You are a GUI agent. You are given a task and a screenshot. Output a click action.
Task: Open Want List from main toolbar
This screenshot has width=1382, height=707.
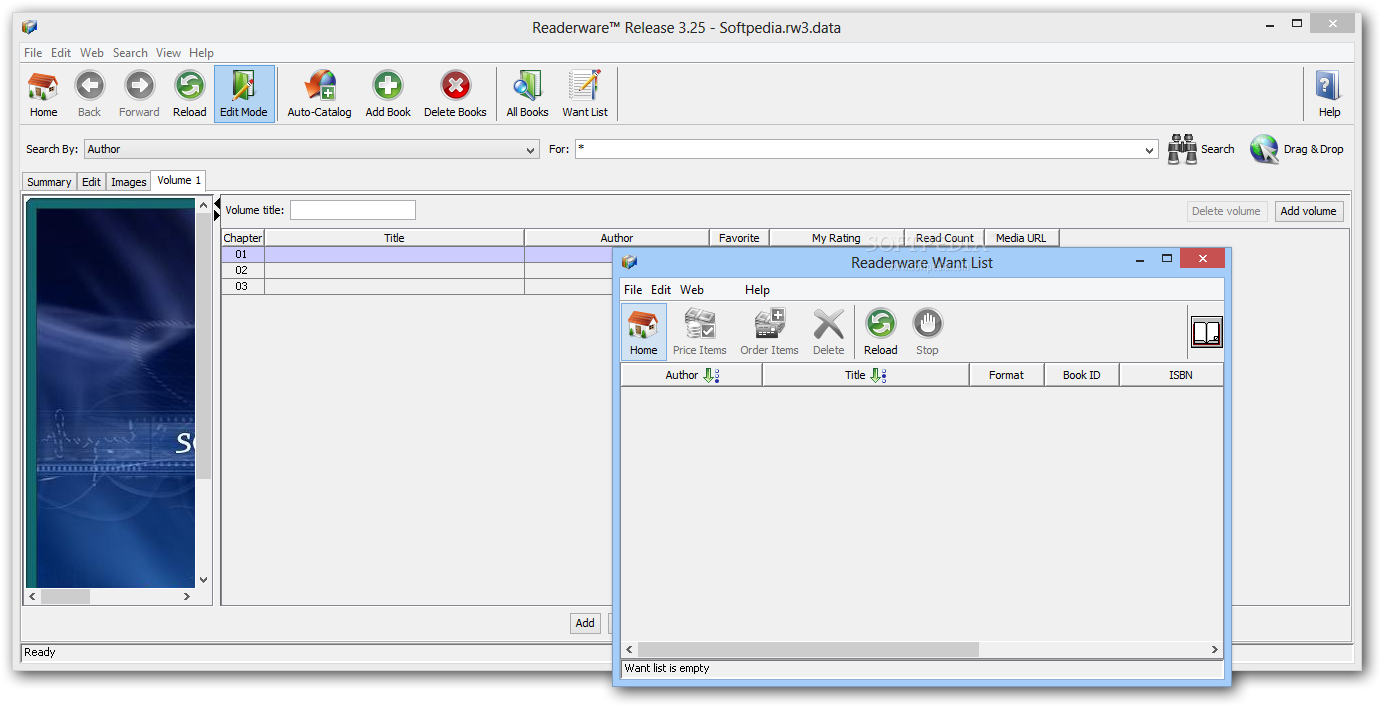click(585, 94)
